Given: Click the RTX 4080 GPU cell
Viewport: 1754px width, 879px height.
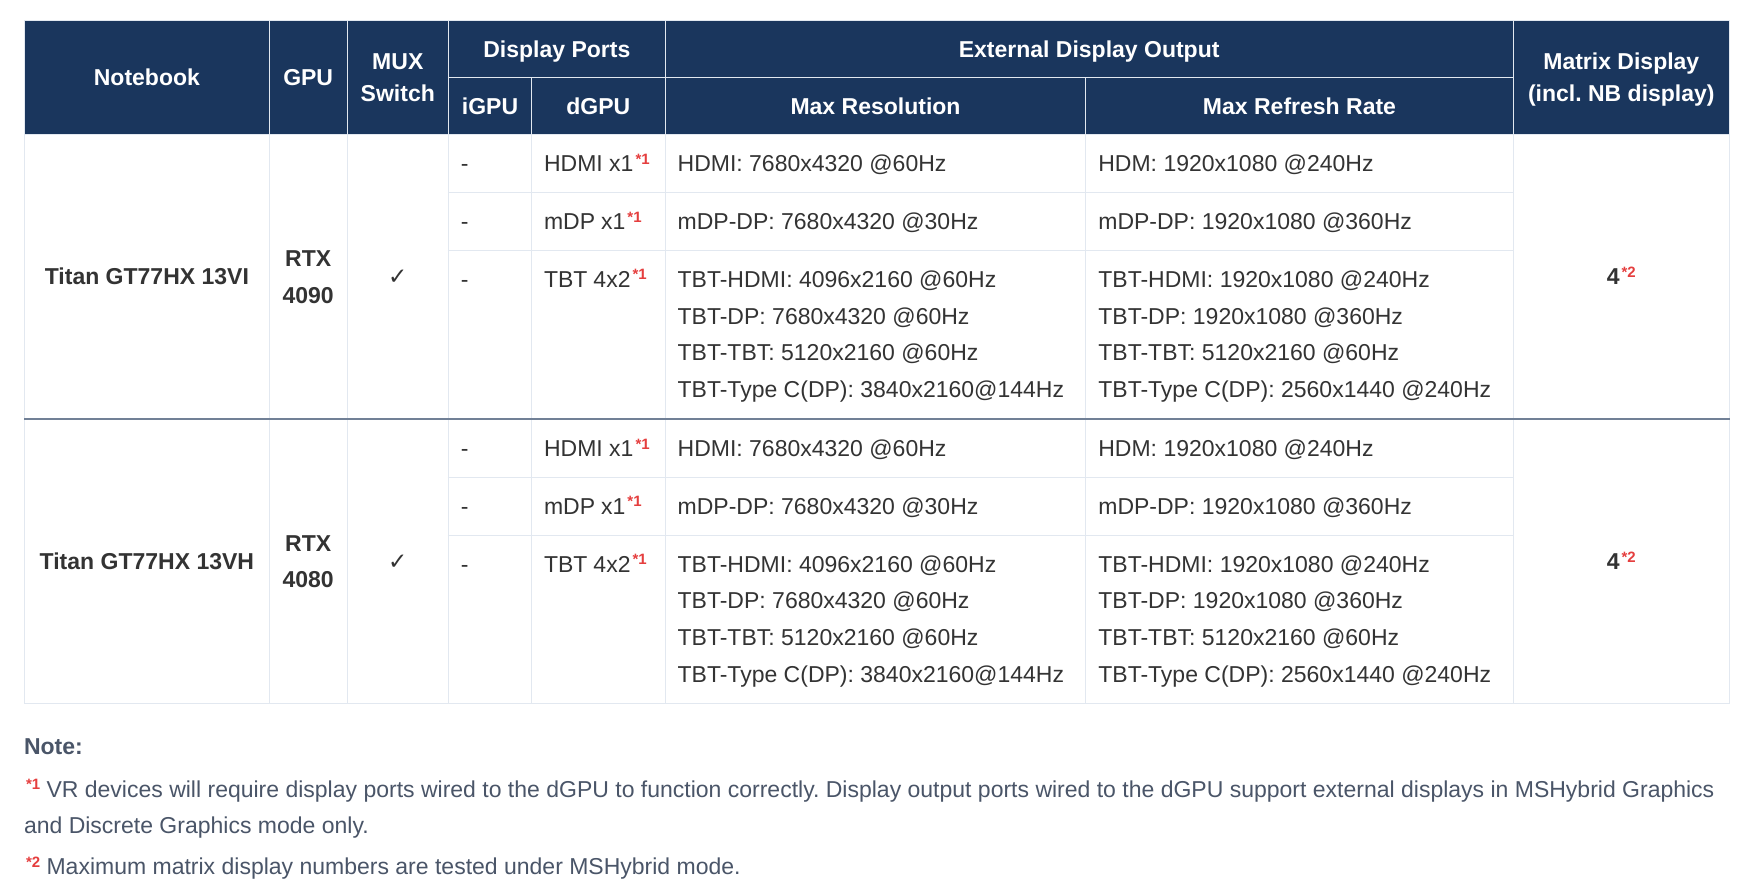Looking at the screenshot, I should click(308, 561).
